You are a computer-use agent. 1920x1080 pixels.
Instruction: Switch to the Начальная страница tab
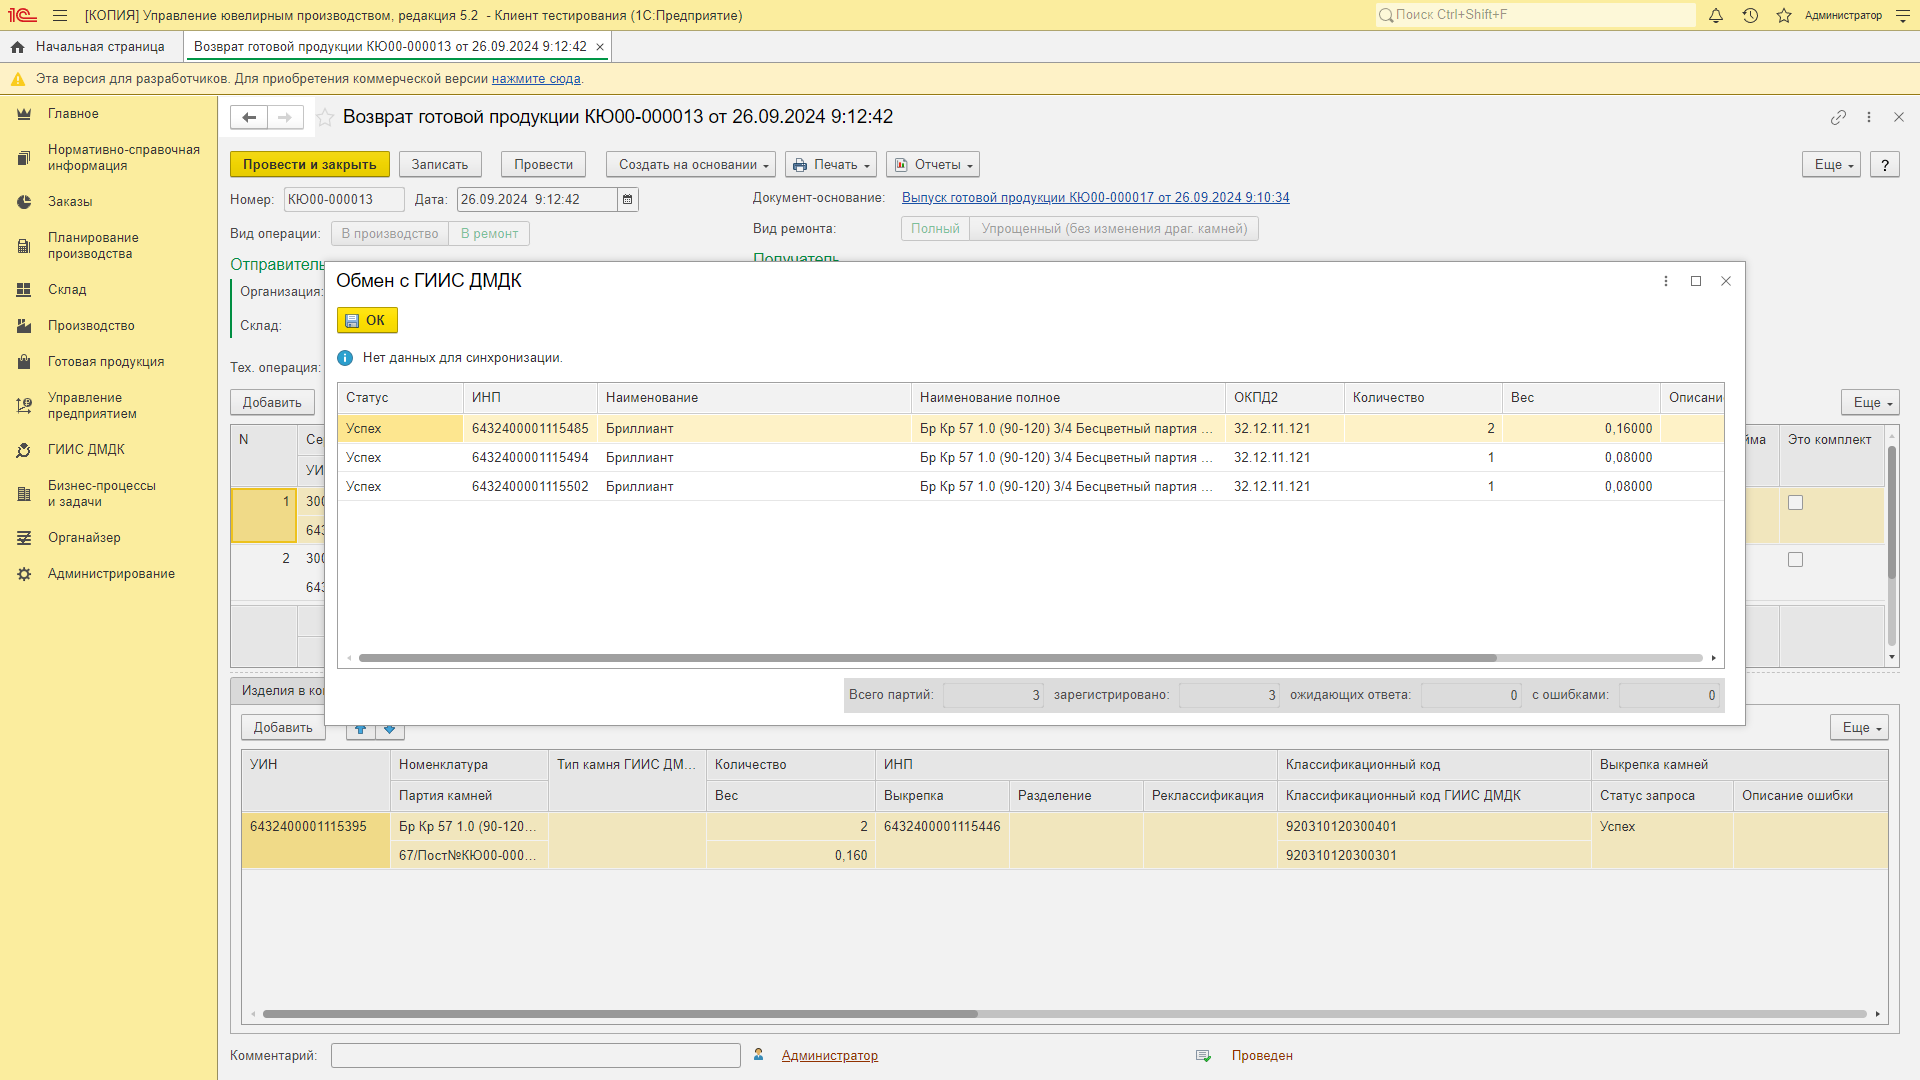pos(91,47)
